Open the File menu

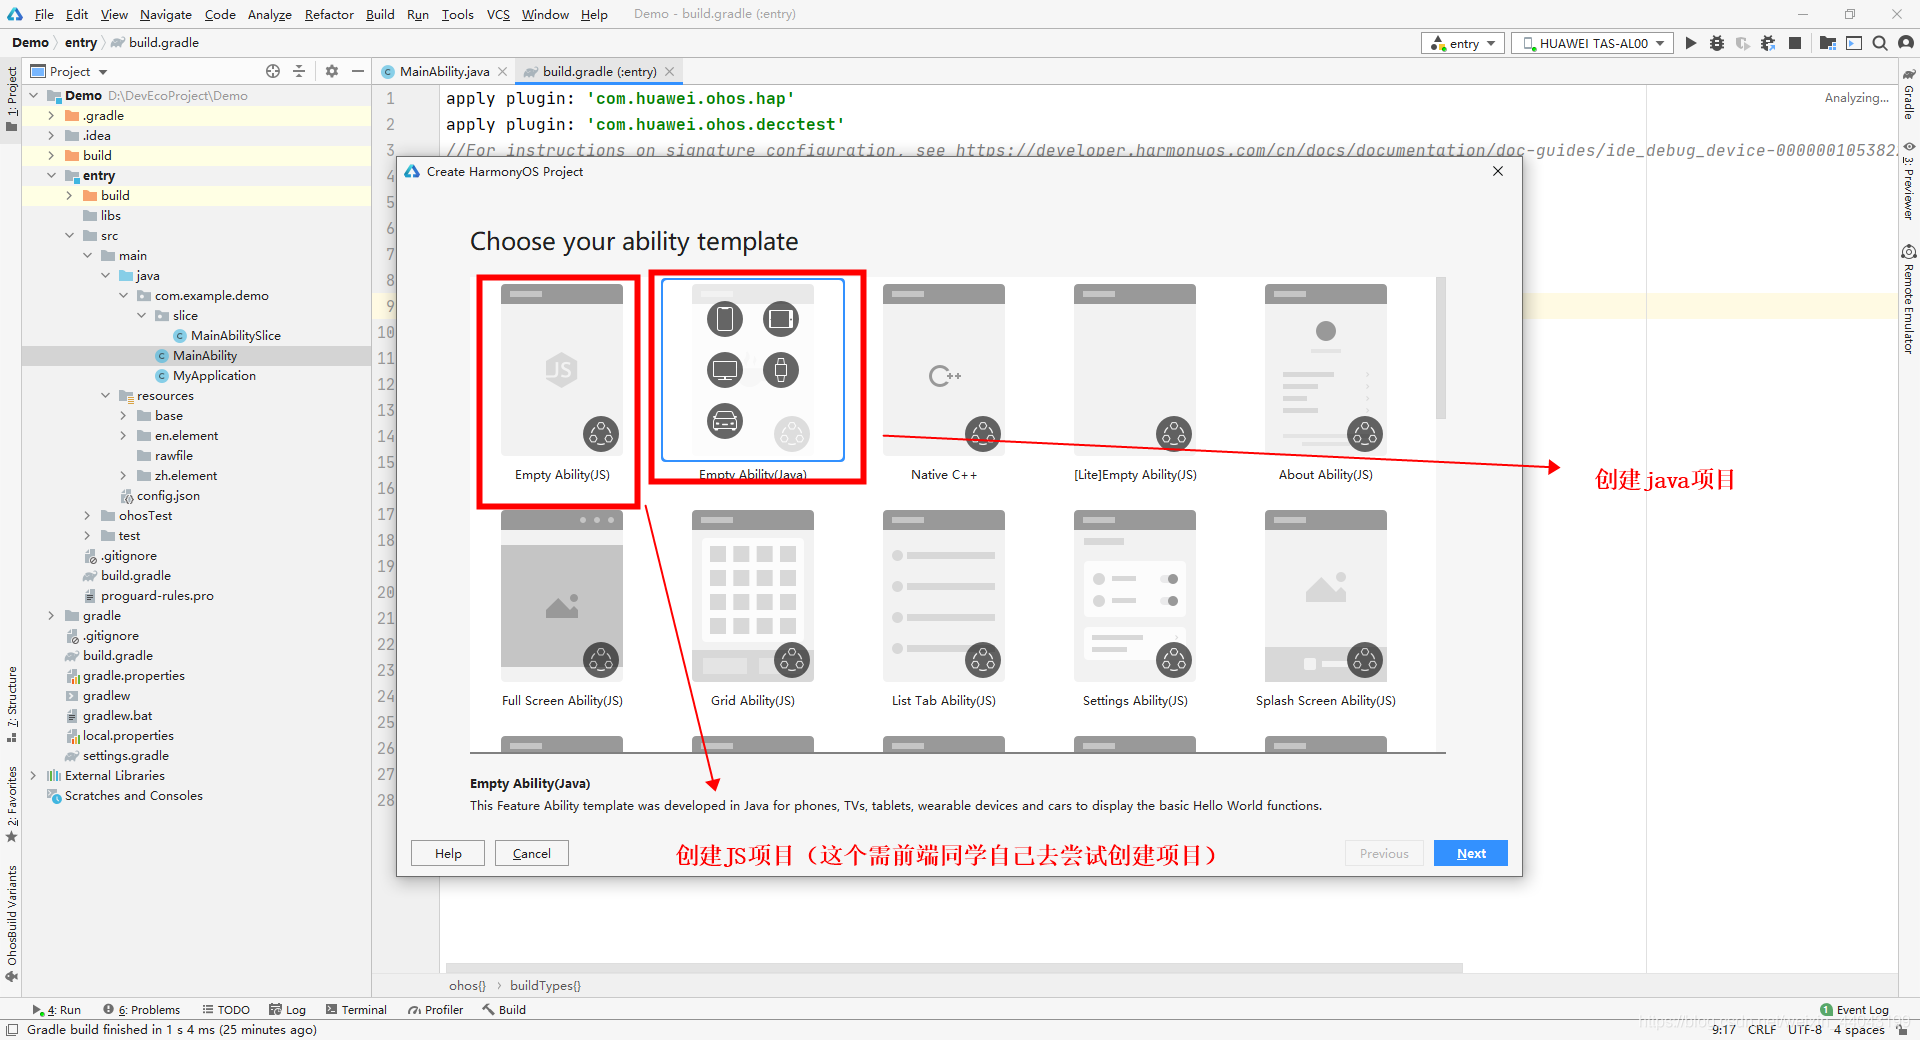coord(44,14)
